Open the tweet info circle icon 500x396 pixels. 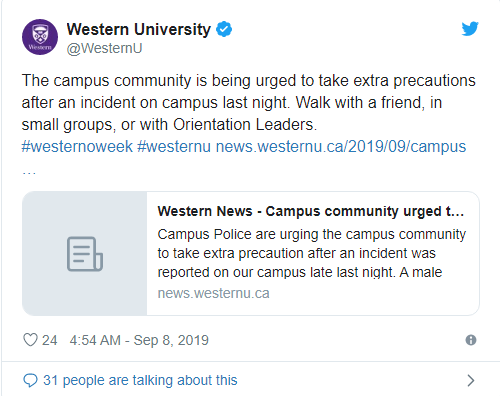[x=471, y=340]
